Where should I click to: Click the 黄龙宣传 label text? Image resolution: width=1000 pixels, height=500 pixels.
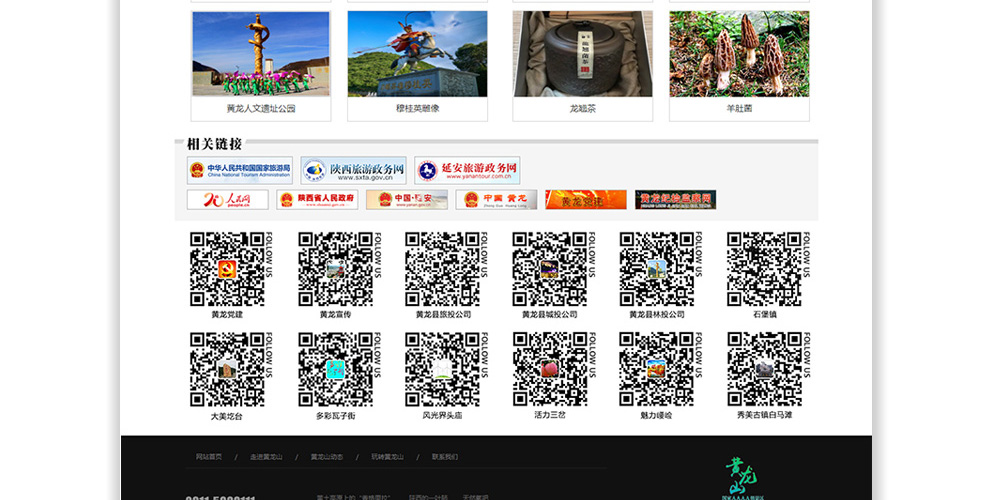click(335, 314)
